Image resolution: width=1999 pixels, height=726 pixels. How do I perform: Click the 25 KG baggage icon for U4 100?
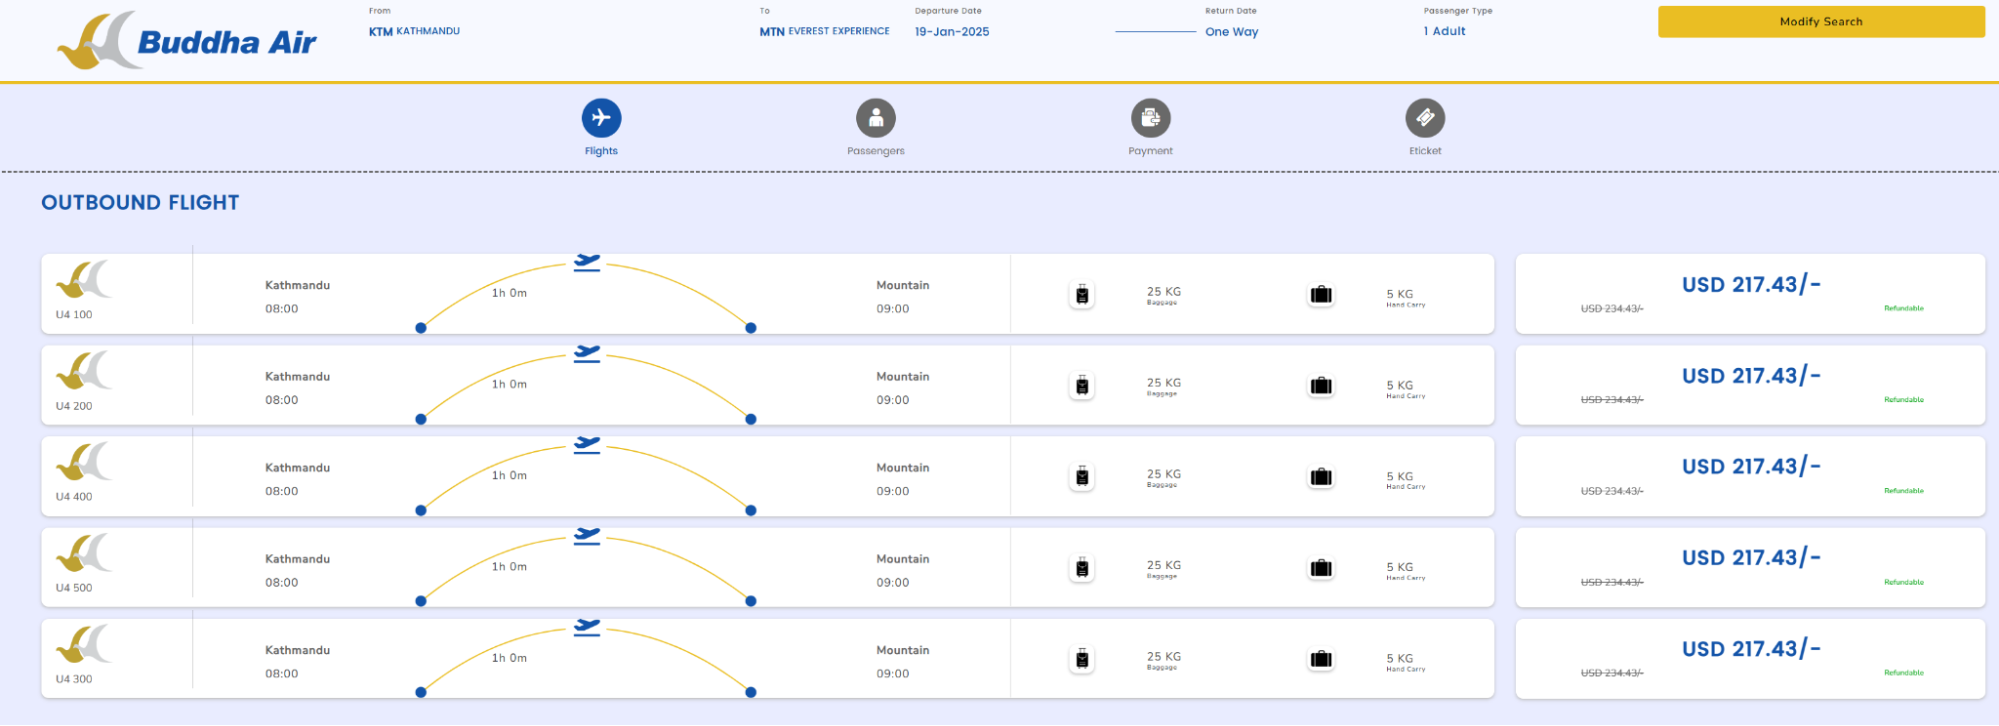coord(1082,295)
